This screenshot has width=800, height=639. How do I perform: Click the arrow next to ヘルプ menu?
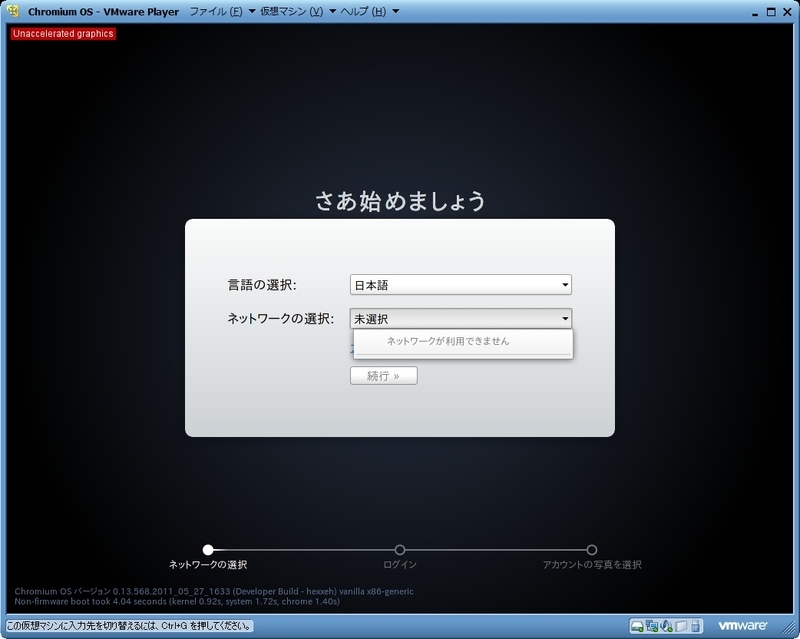pyautogui.click(x=395, y=11)
